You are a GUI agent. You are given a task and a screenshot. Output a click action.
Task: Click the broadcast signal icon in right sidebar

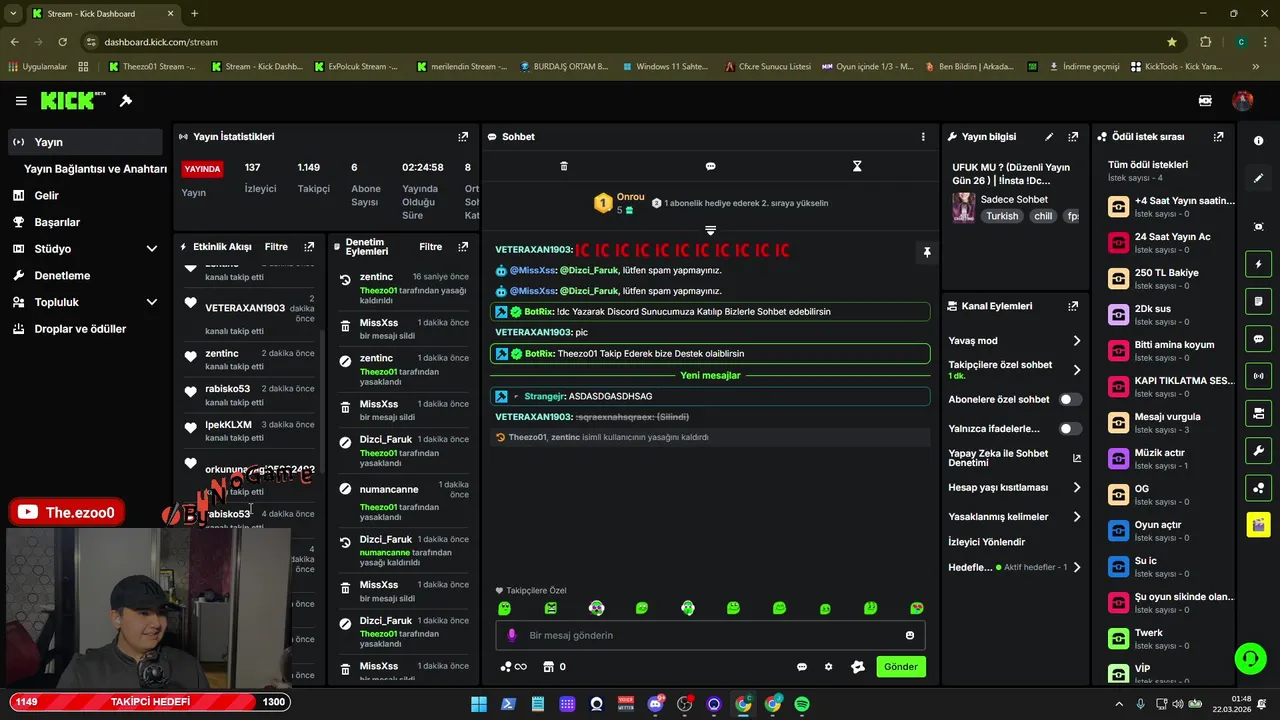[1258, 376]
